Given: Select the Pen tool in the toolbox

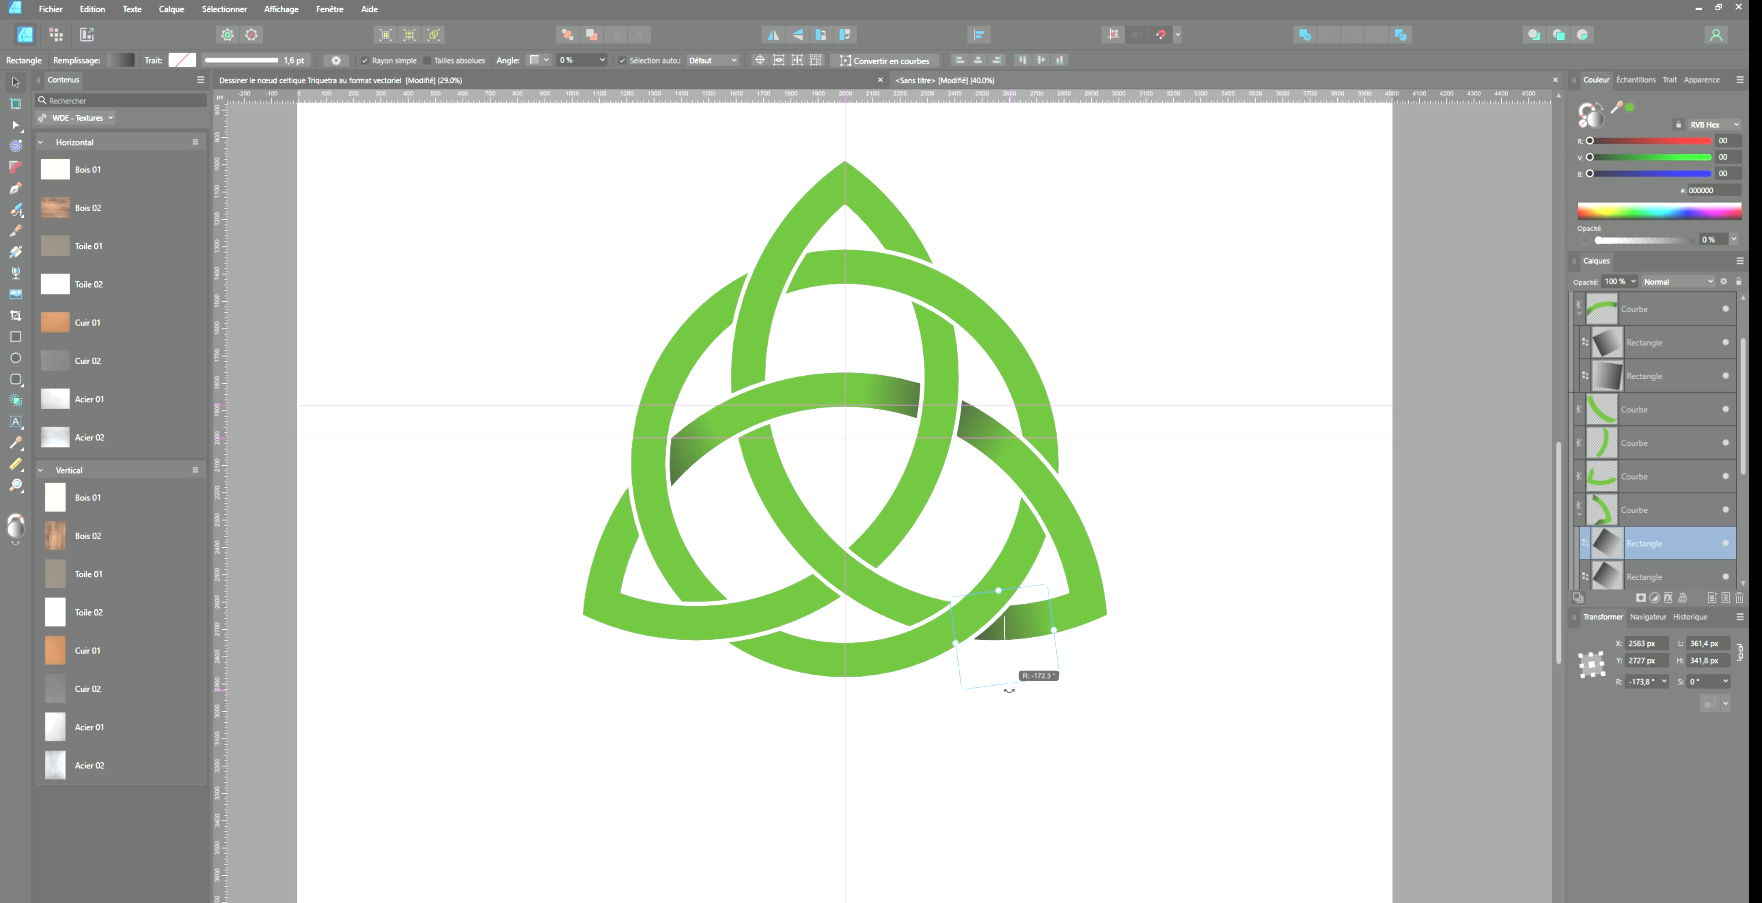Looking at the screenshot, I should tap(15, 188).
